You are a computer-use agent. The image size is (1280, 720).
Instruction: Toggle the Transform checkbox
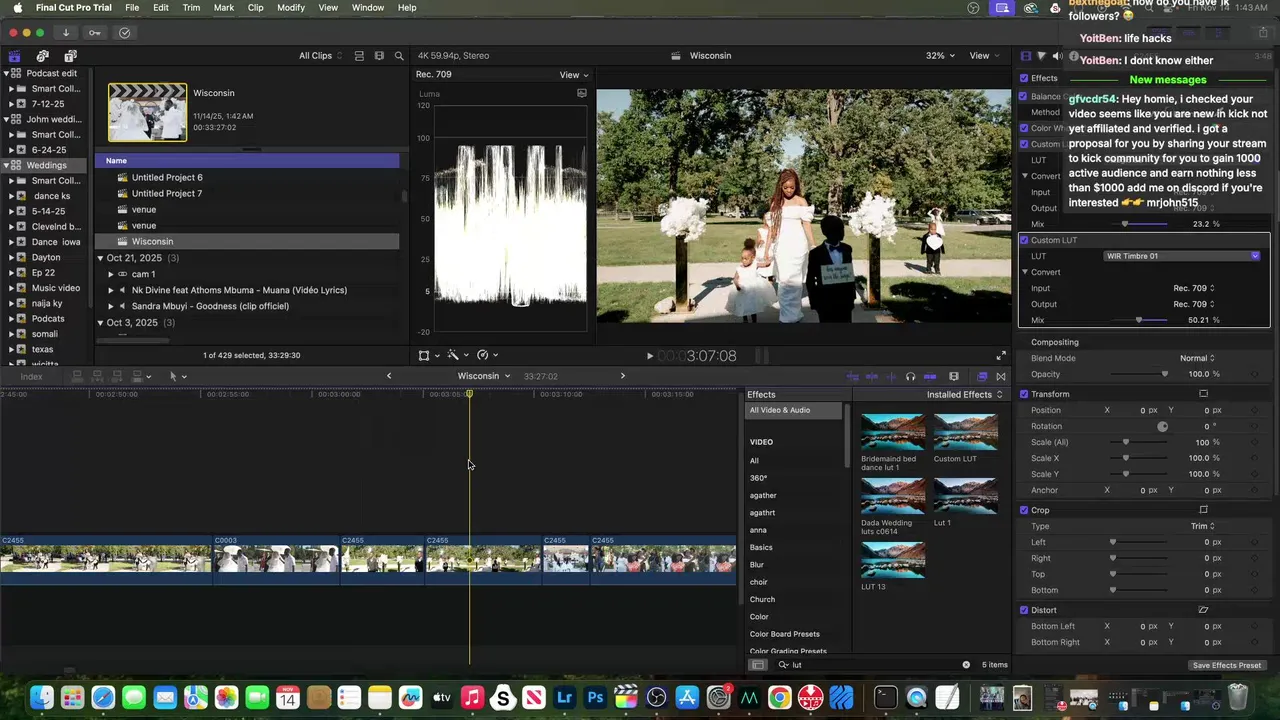(x=1024, y=394)
